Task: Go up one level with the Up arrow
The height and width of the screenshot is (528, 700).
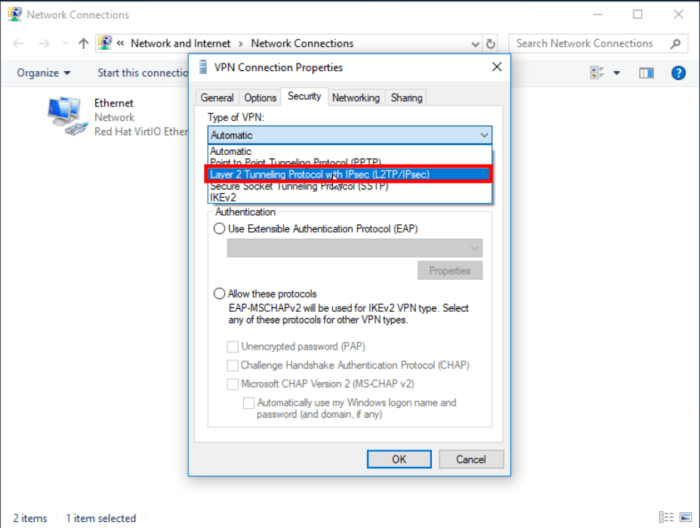Action: tap(83, 43)
